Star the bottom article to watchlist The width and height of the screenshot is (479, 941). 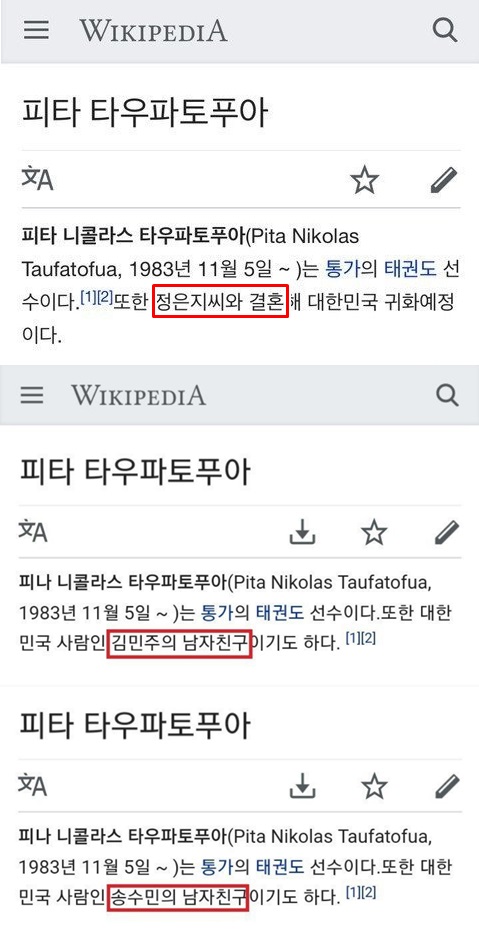point(375,787)
